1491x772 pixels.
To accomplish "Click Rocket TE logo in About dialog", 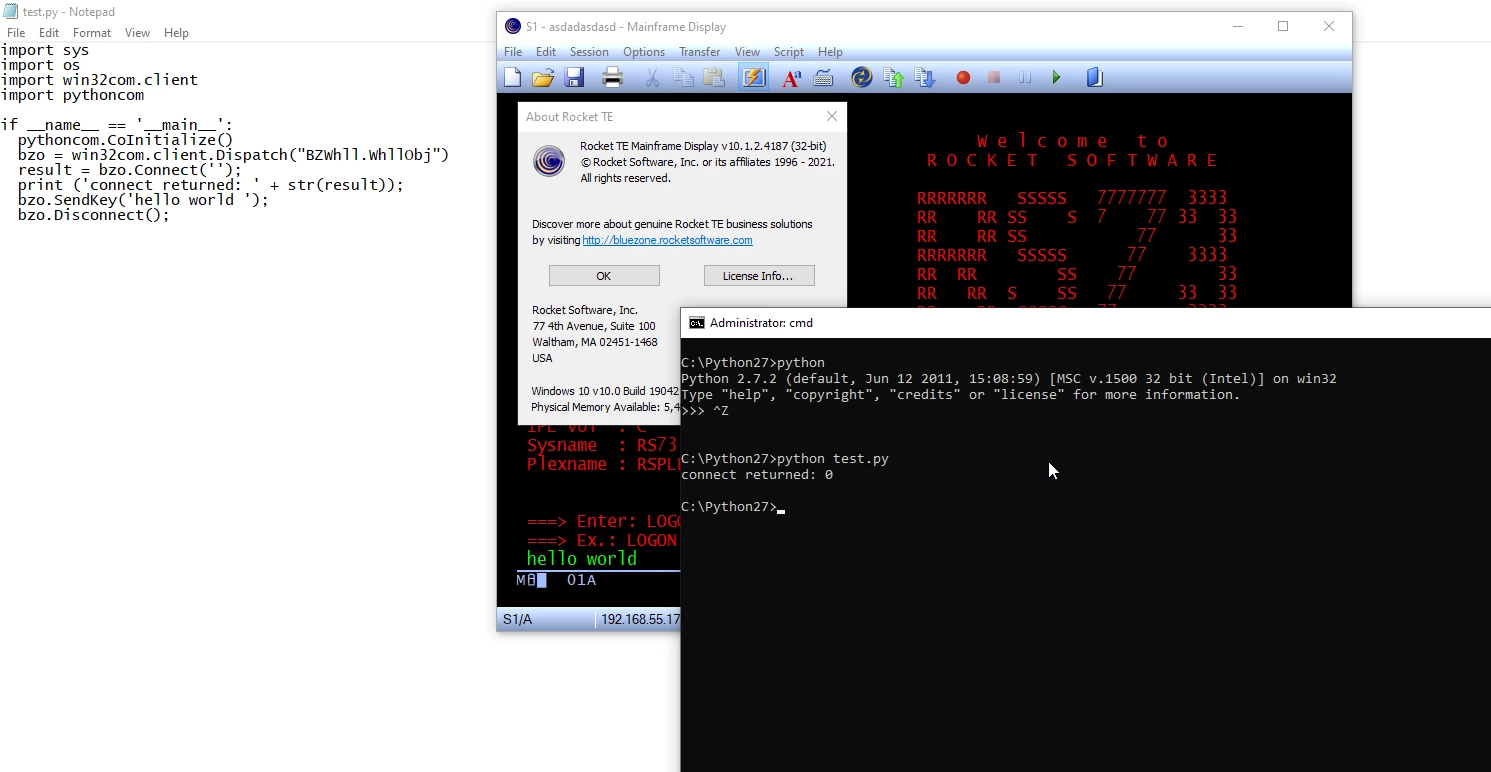I will point(549,161).
